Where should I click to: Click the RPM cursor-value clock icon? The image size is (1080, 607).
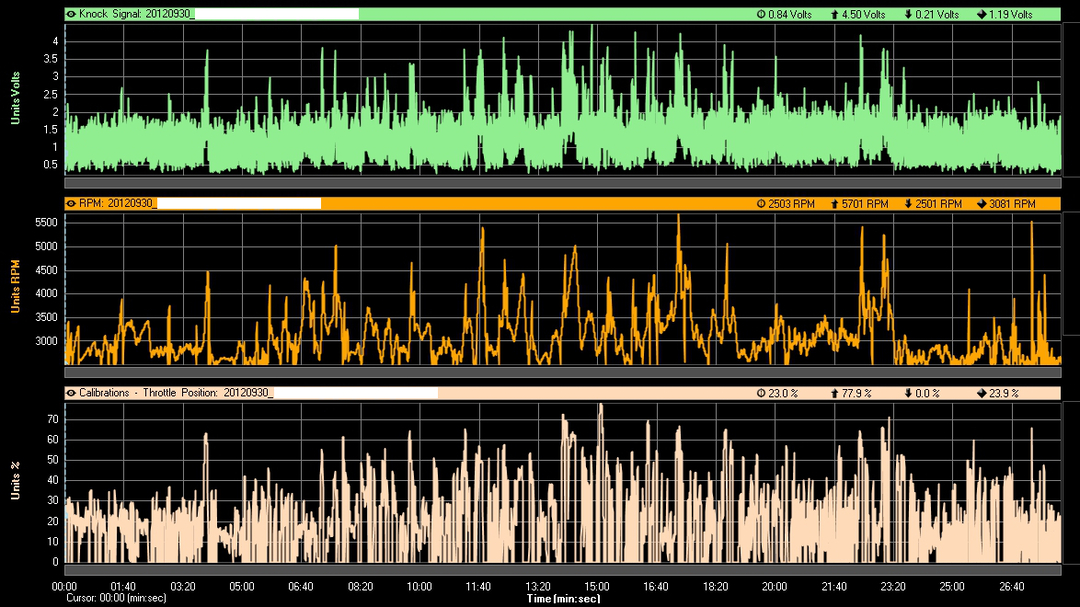point(761,203)
